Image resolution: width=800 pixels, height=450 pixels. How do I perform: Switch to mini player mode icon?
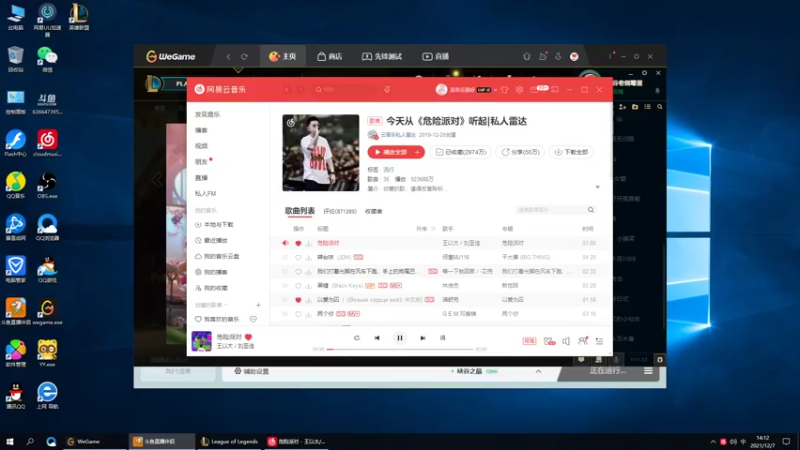(x=555, y=90)
